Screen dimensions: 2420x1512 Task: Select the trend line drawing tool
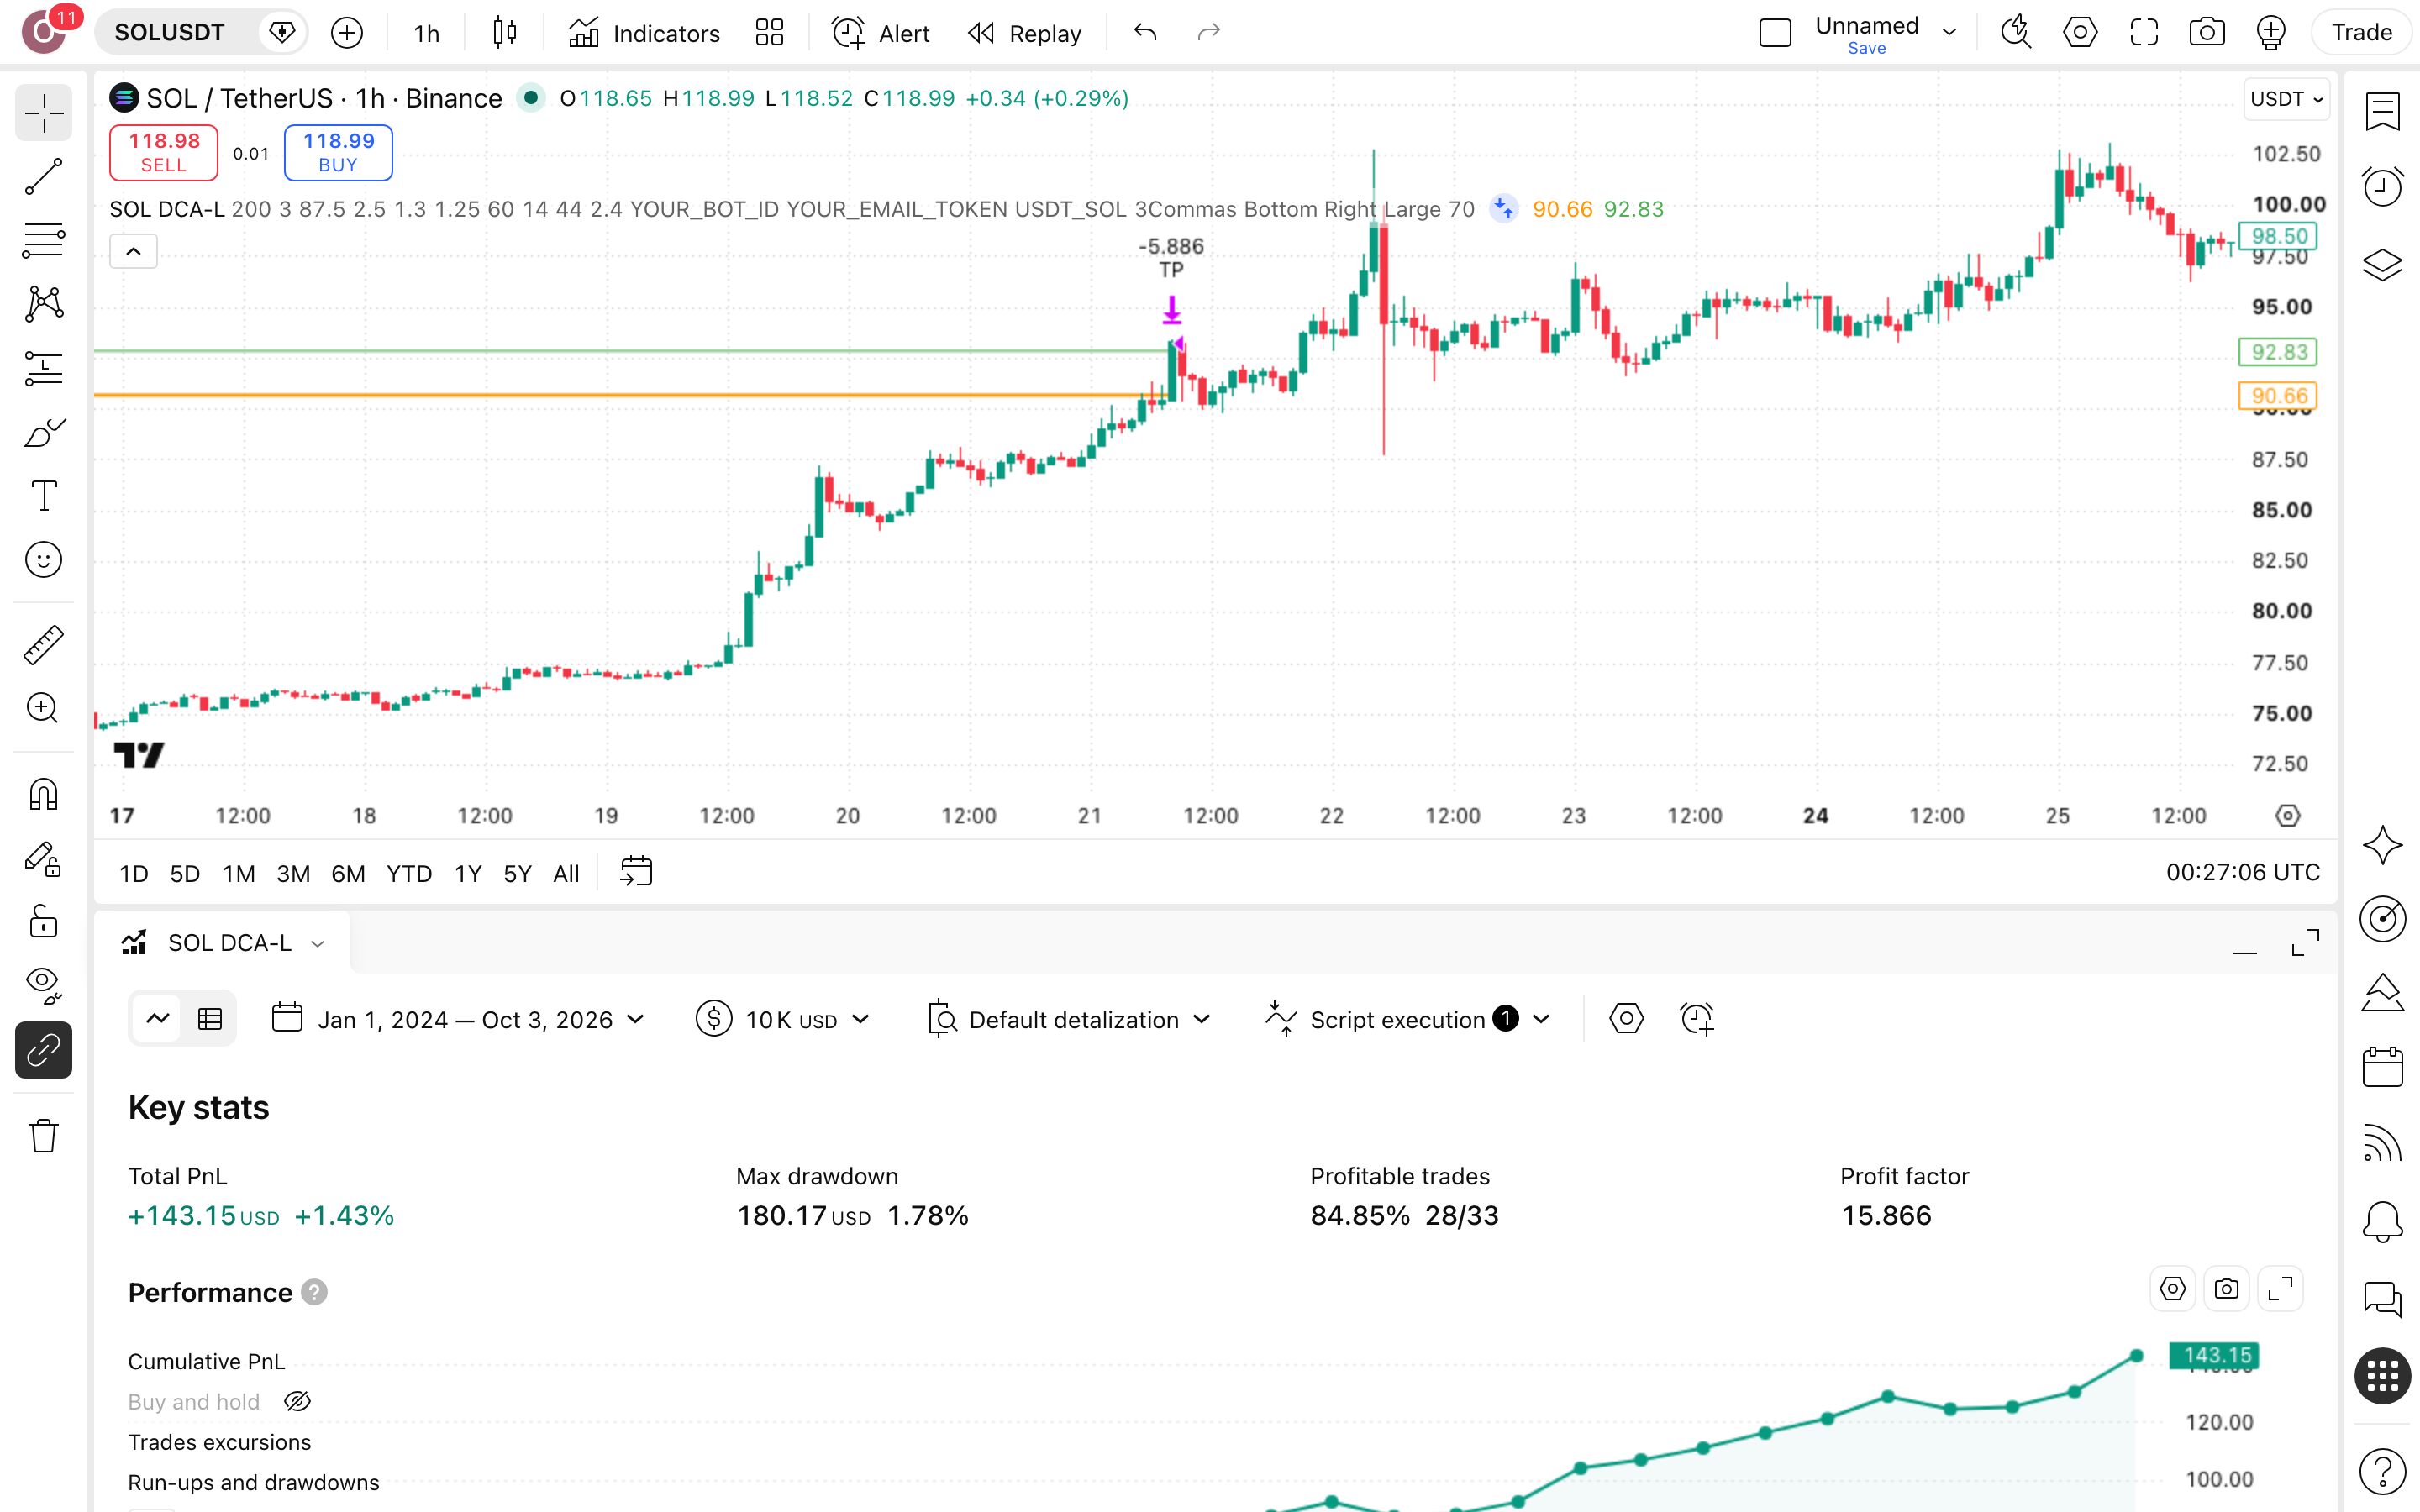(x=43, y=177)
